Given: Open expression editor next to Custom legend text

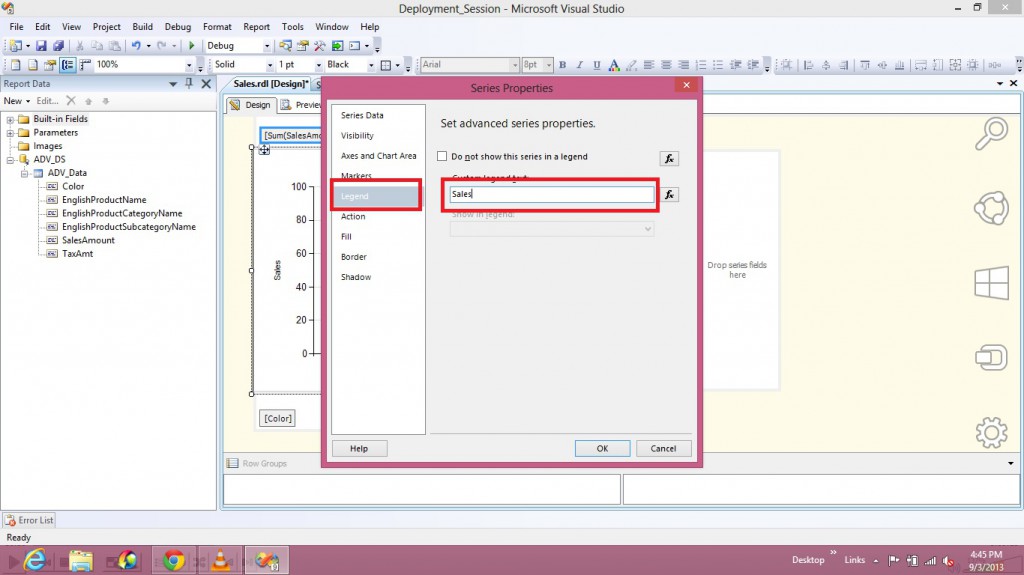Looking at the screenshot, I should [x=670, y=194].
